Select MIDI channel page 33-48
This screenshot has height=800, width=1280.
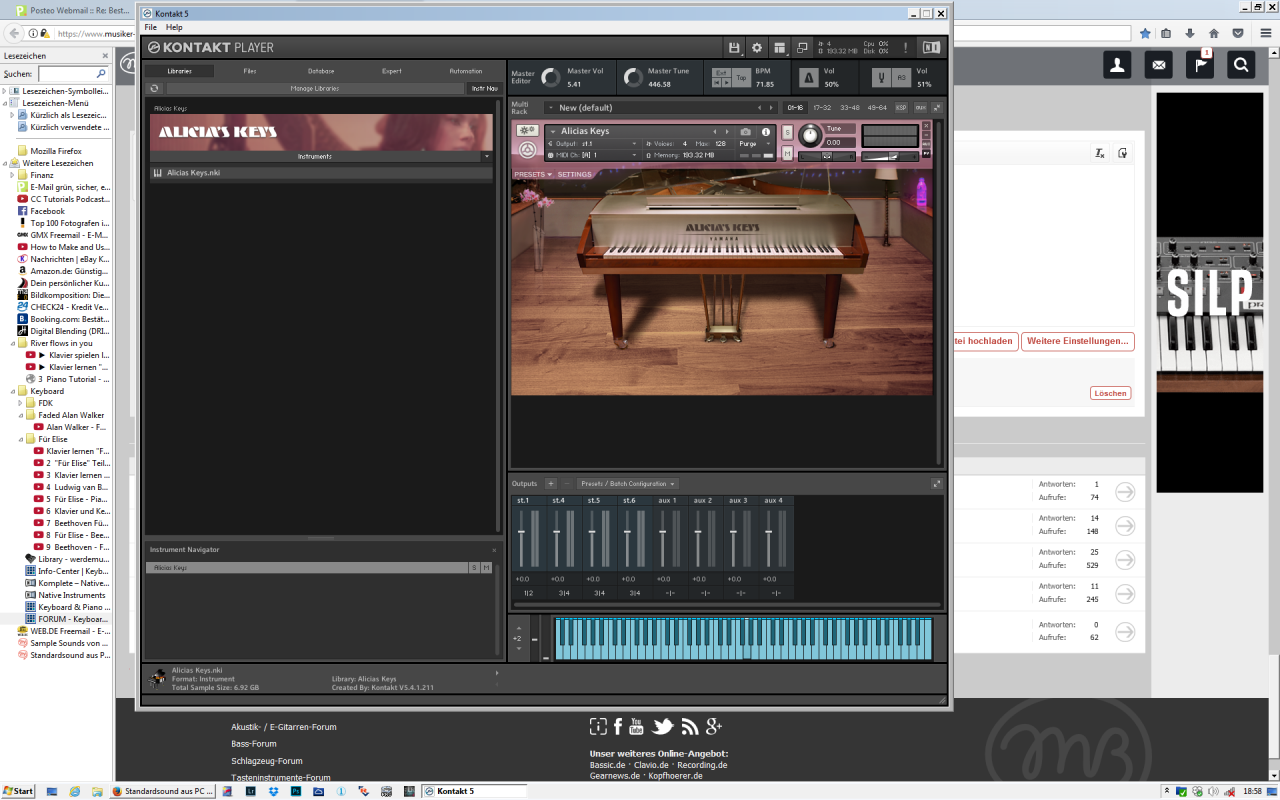coord(849,107)
